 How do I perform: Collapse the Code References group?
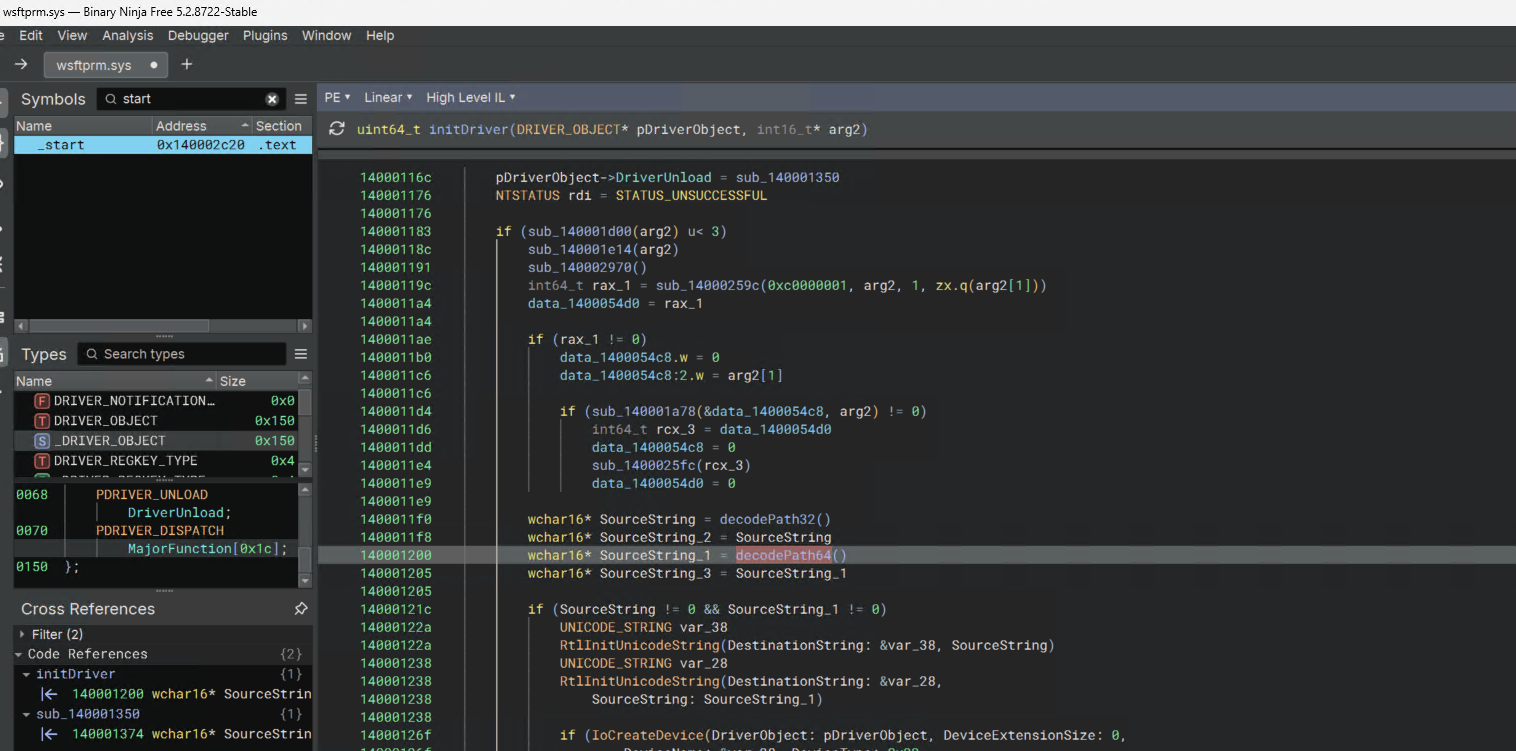coord(20,653)
